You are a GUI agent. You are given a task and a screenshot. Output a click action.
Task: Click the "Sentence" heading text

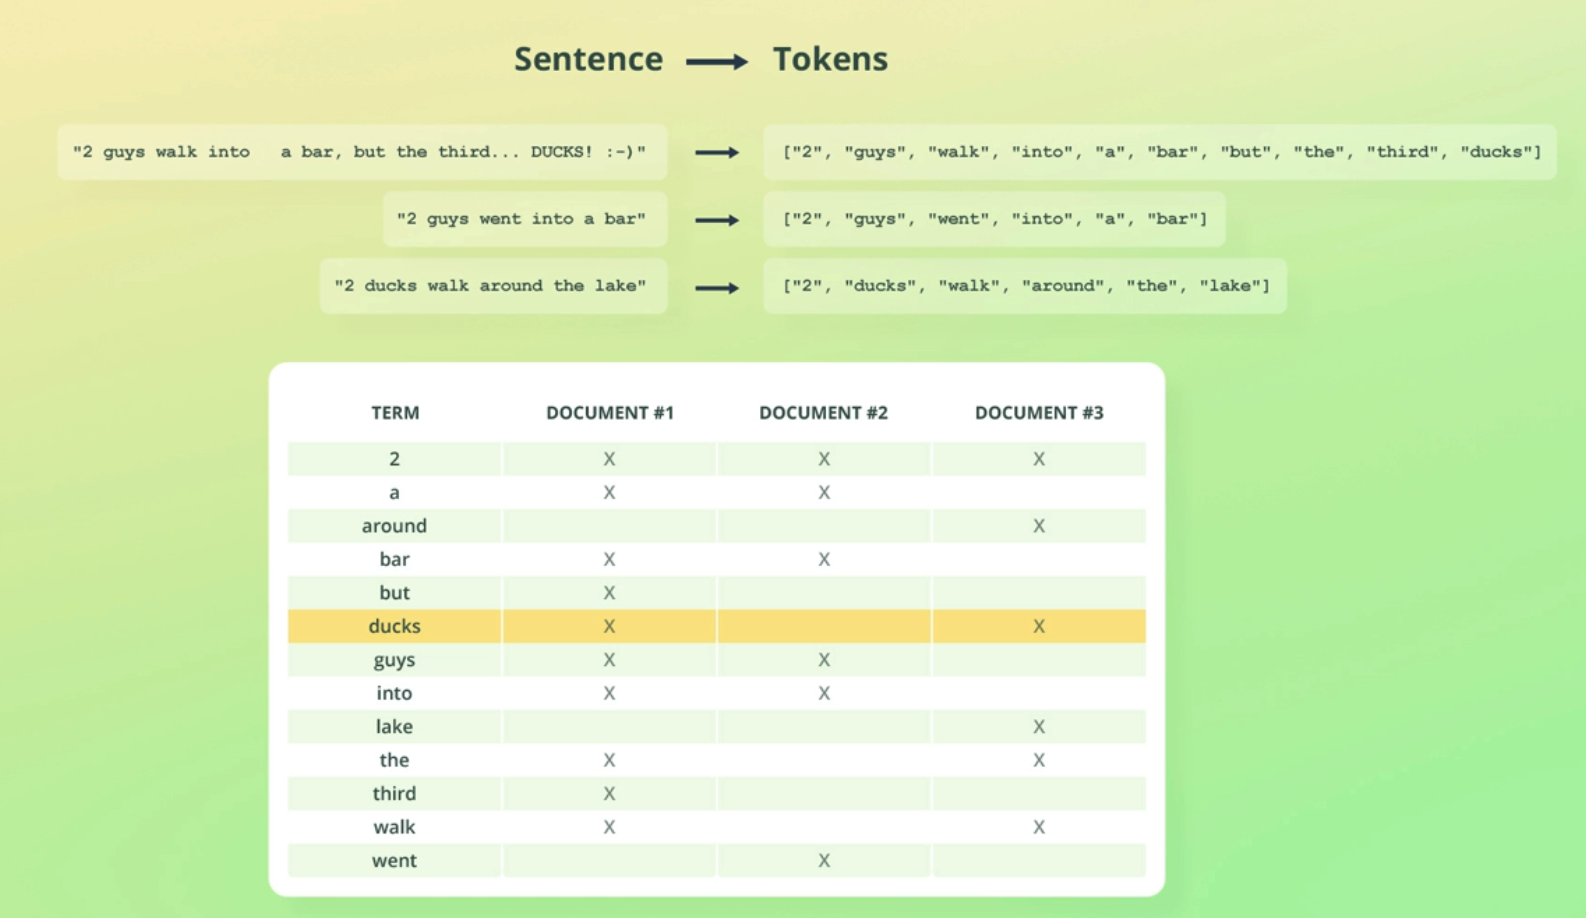point(588,60)
